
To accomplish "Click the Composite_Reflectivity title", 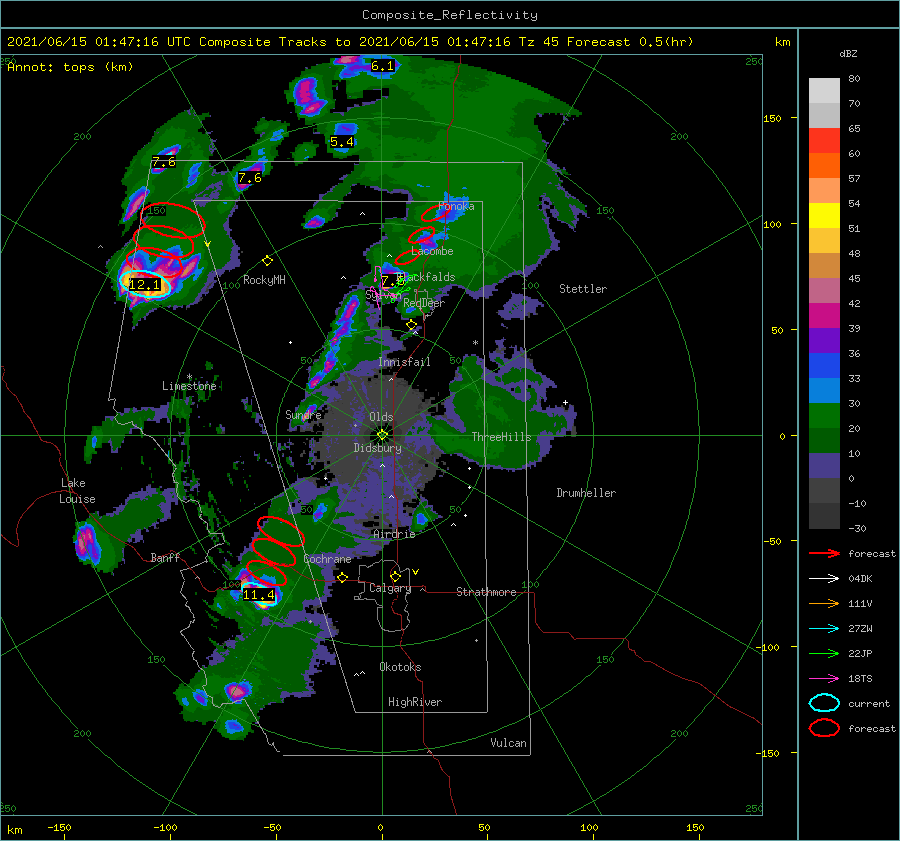I will pos(449,15).
